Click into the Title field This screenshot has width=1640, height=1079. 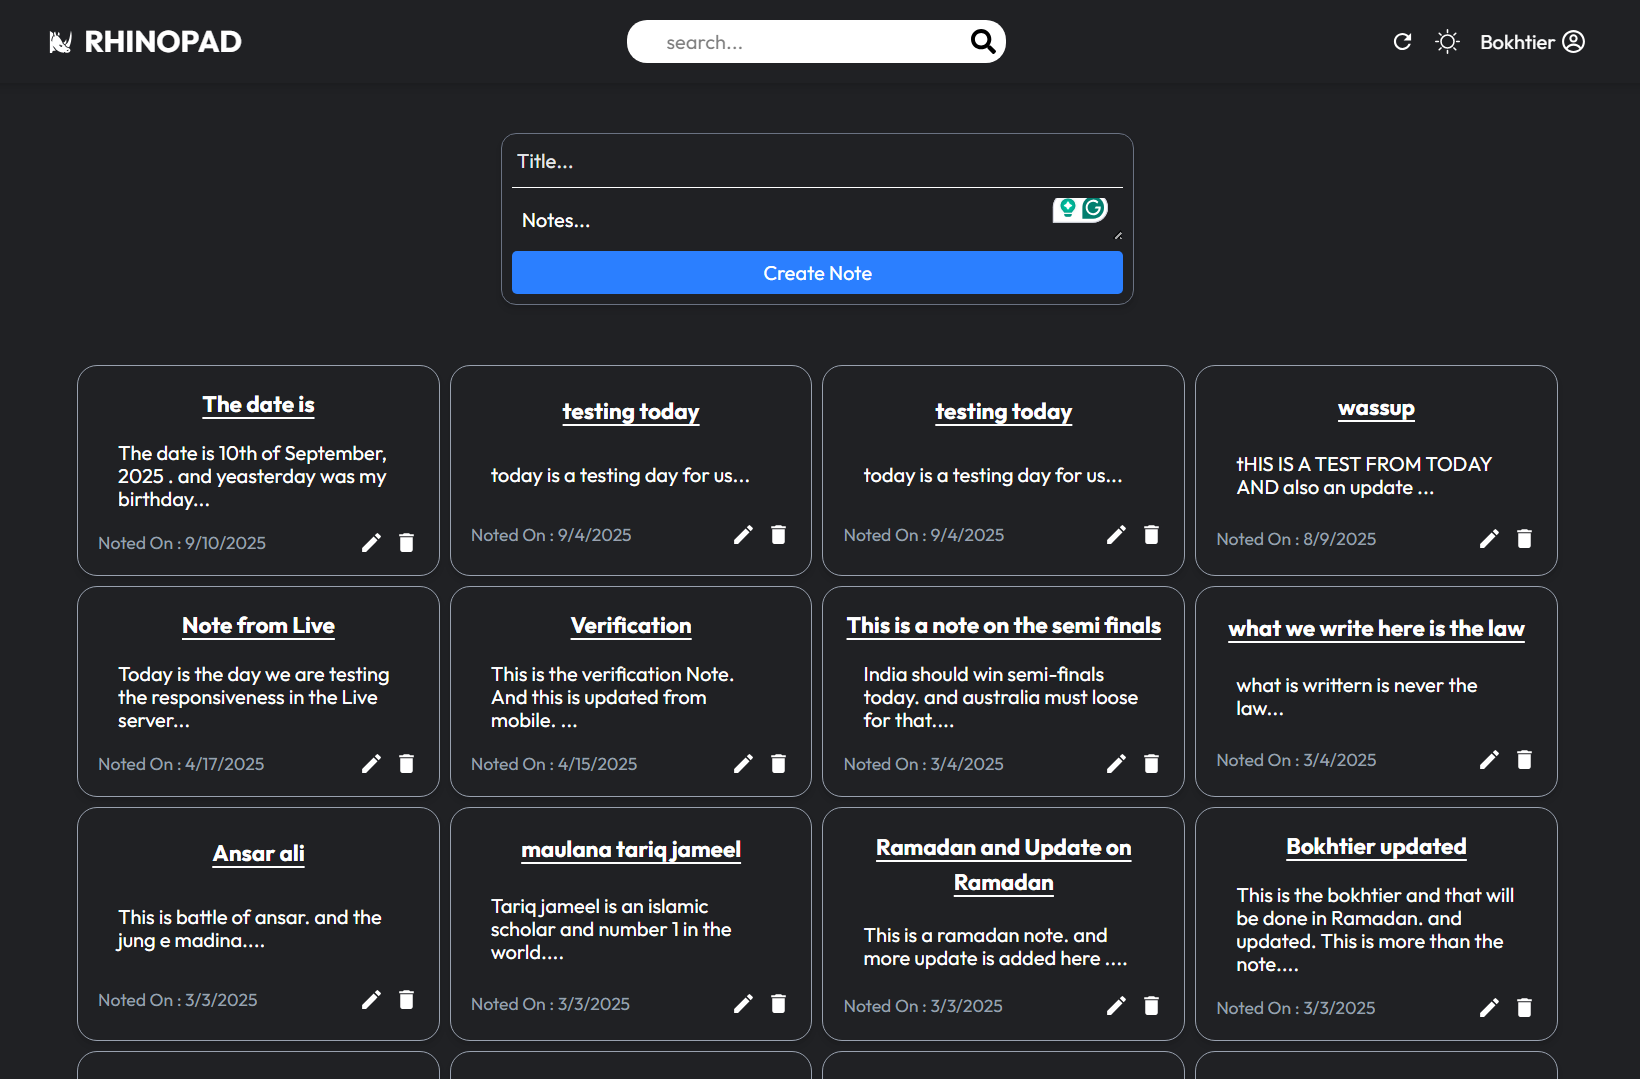tap(816, 162)
